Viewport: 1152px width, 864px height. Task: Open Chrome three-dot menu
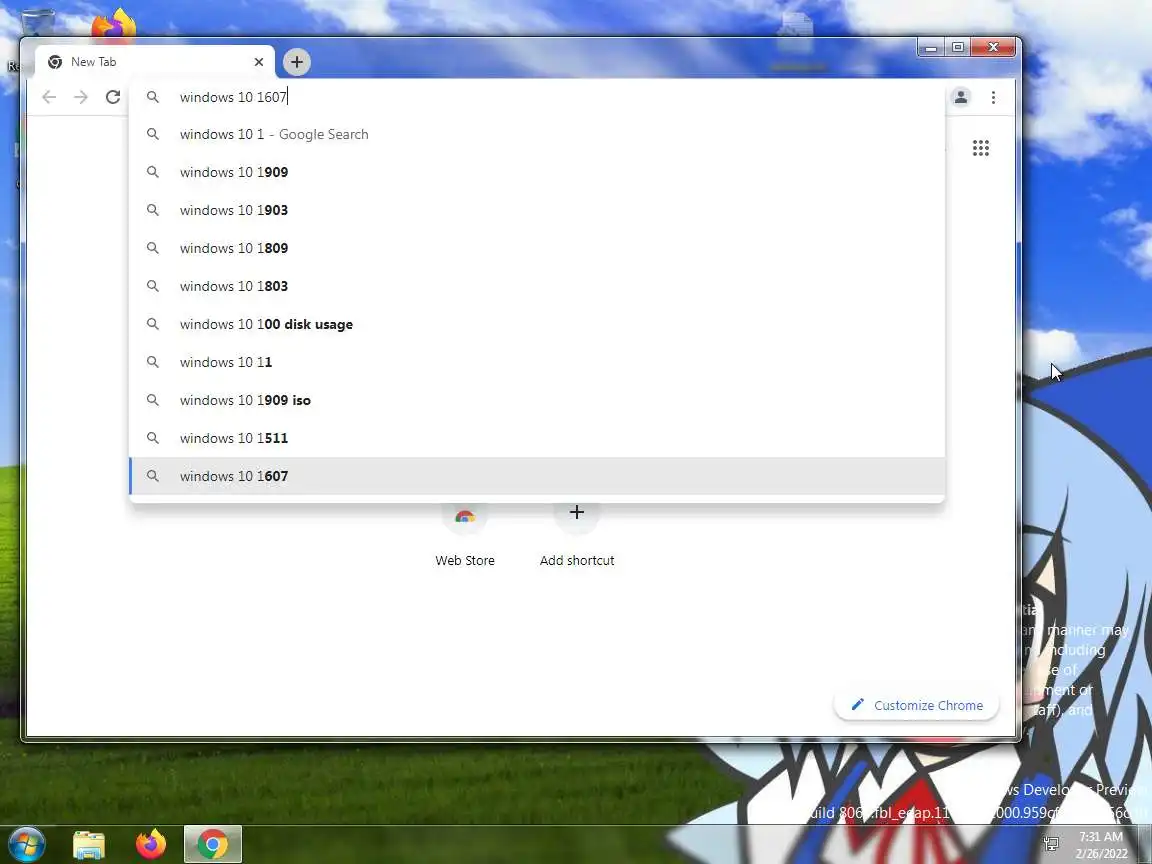[x=993, y=97]
